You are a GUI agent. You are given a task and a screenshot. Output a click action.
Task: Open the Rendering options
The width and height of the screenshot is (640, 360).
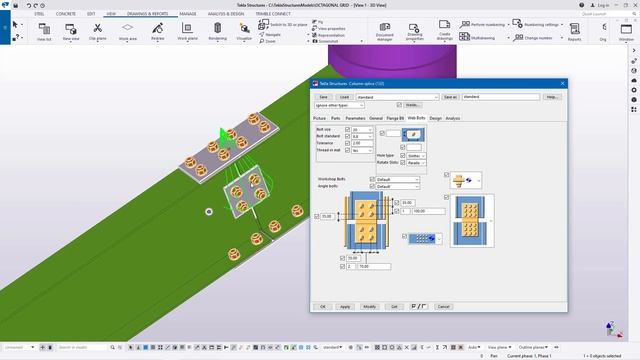coord(218,32)
